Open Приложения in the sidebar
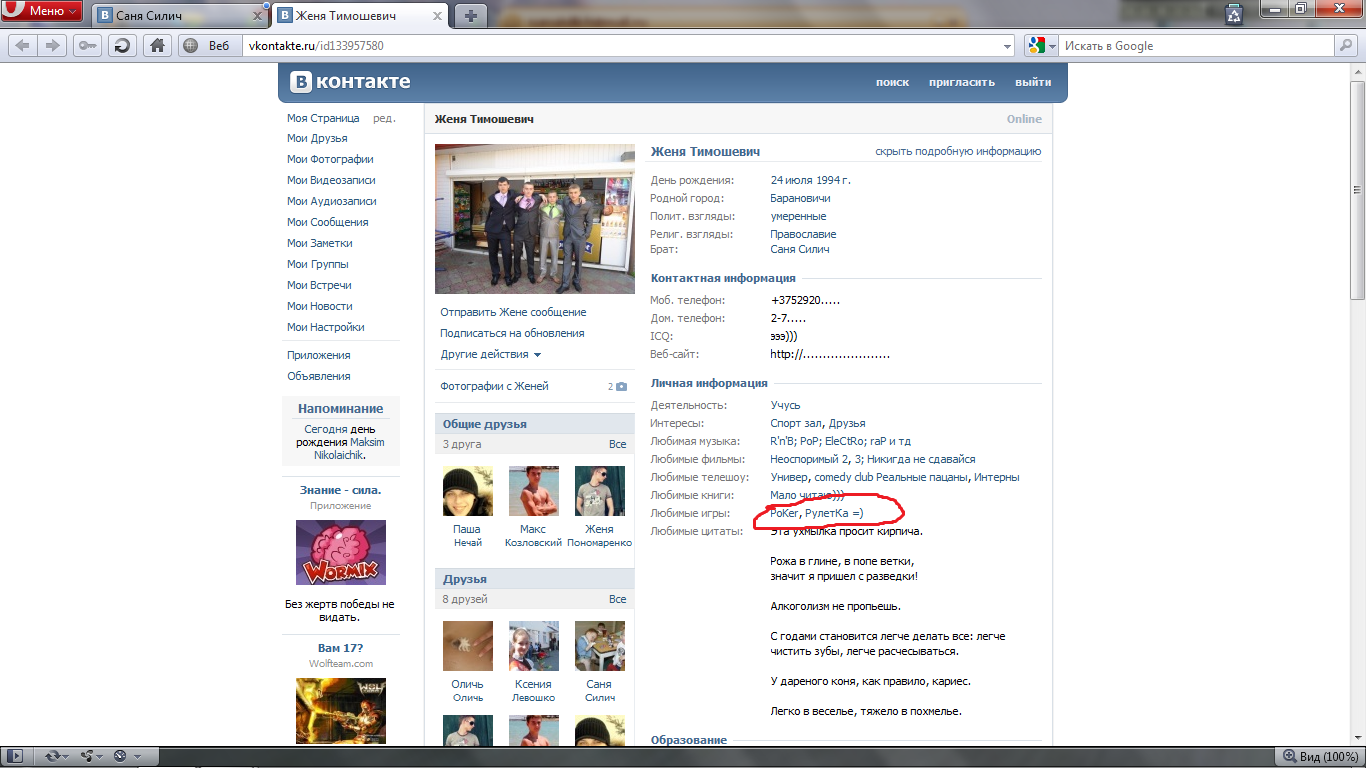Image resolution: width=1366 pixels, height=768 pixels. click(x=318, y=355)
